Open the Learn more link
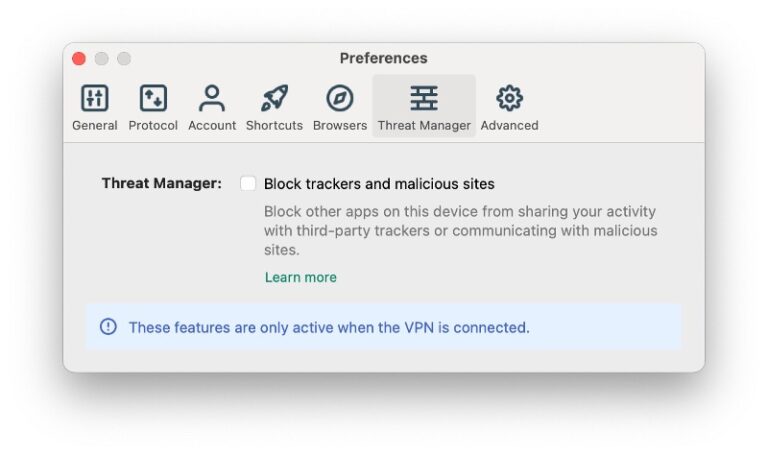The height and width of the screenshot is (456, 768). click(300, 277)
